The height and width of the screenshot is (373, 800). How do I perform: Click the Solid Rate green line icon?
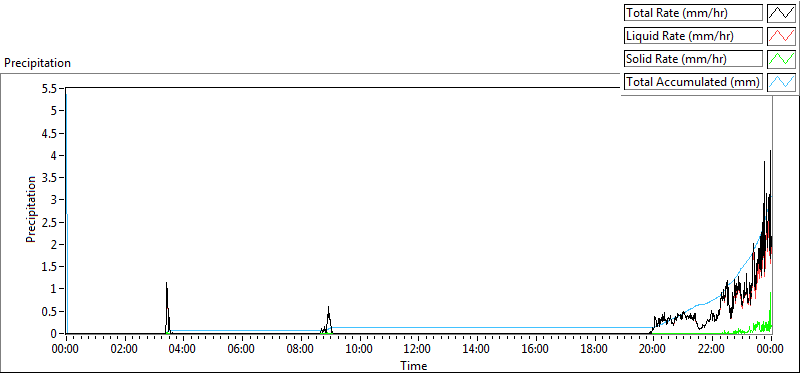pos(782,59)
